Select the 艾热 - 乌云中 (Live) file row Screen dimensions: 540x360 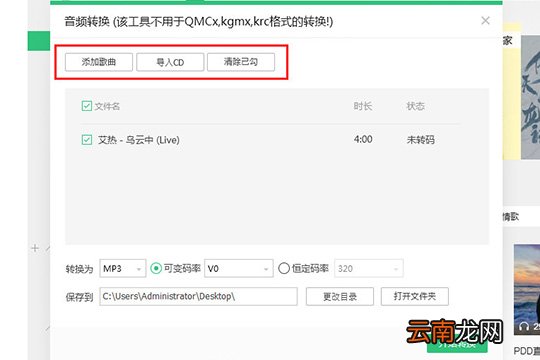pos(270,140)
